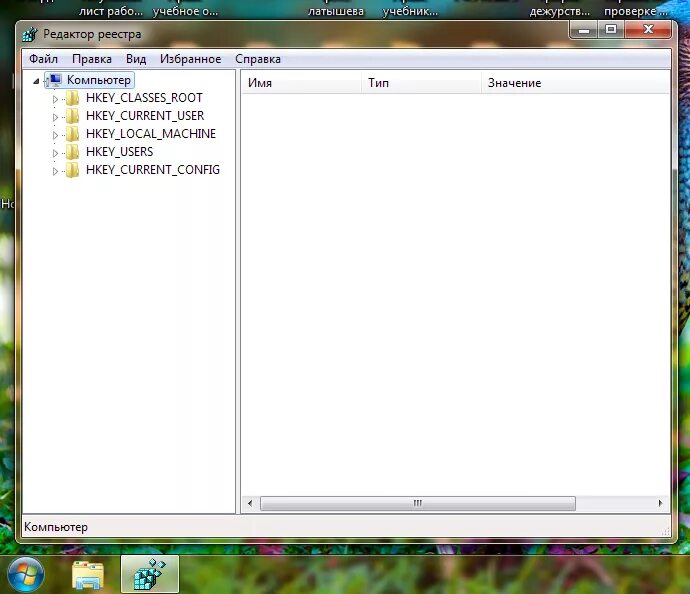Open the Вид menu
The image size is (690, 594).
[x=136, y=59]
